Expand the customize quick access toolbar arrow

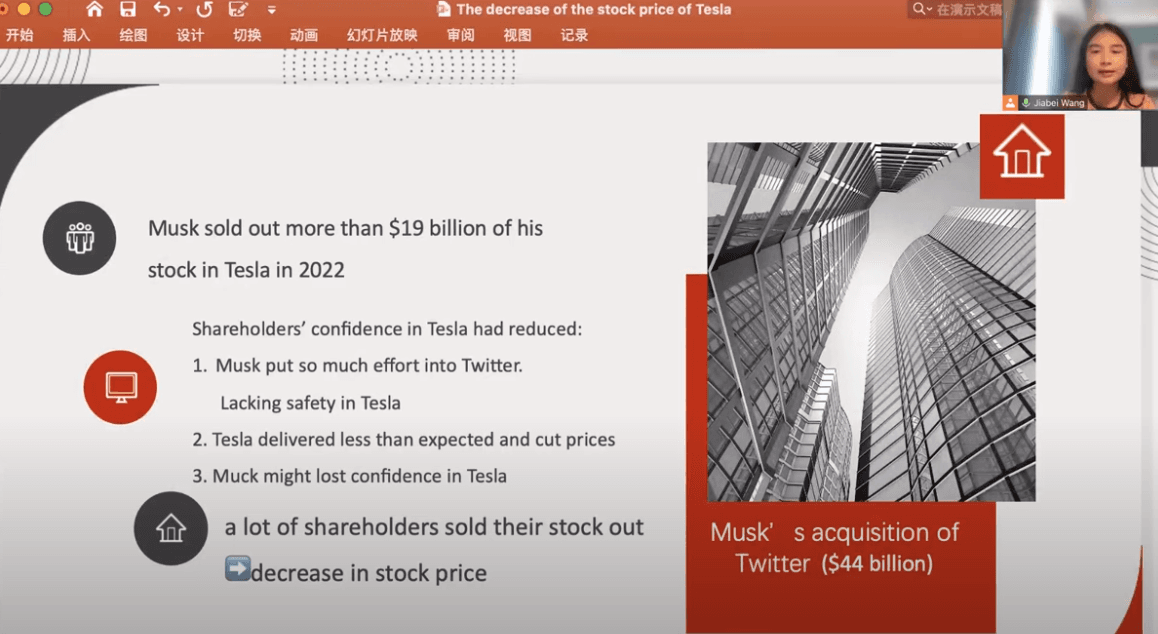click(x=272, y=10)
